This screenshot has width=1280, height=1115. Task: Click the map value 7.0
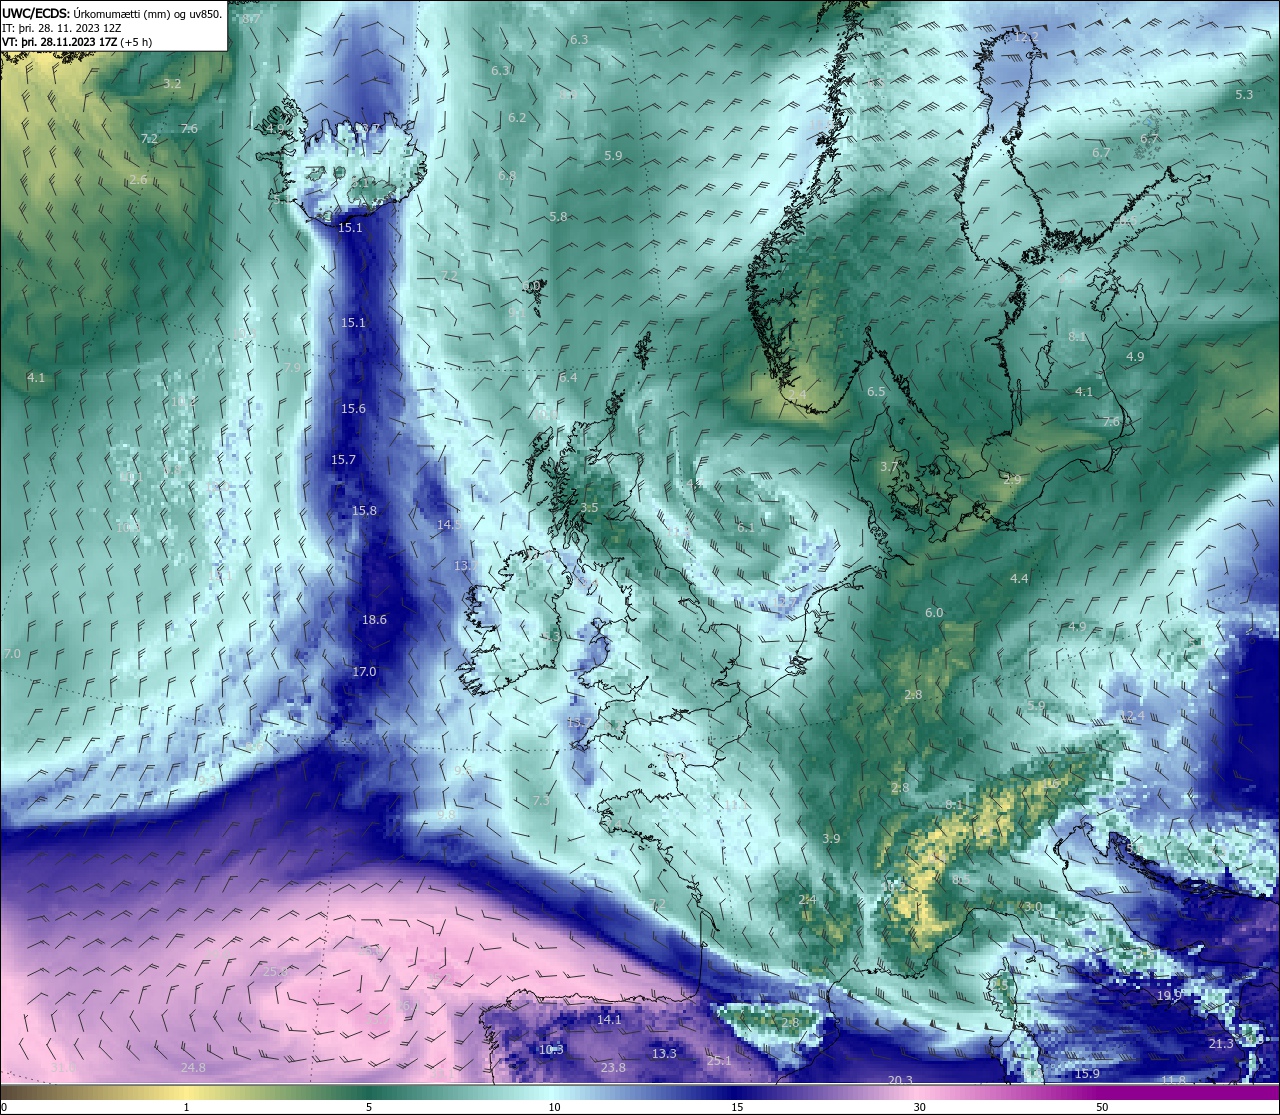12,654
